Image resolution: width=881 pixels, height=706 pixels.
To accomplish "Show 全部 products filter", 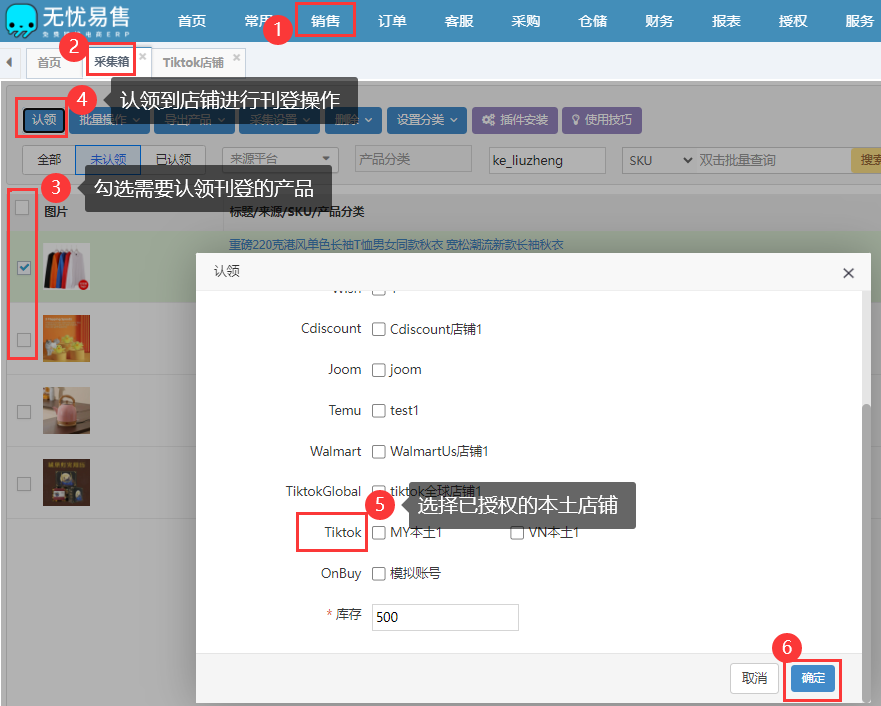I will 49,160.
